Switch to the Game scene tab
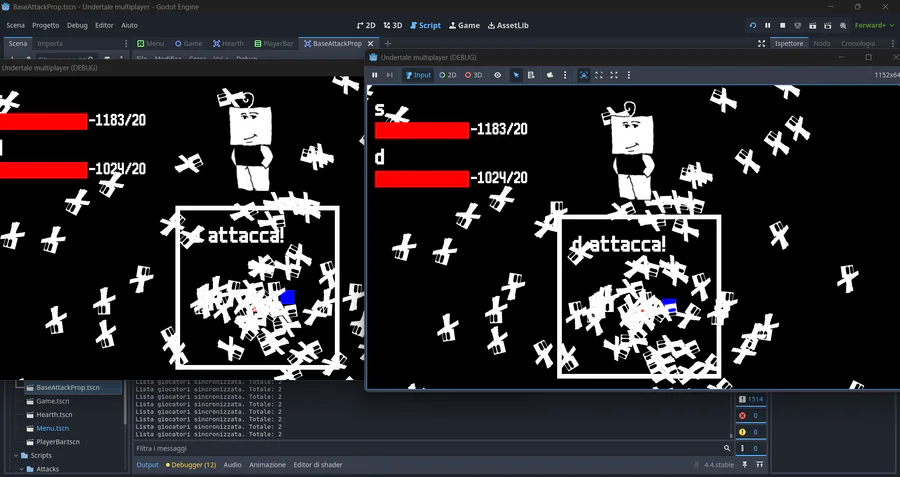The width and height of the screenshot is (900, 477). click(189, 44)
